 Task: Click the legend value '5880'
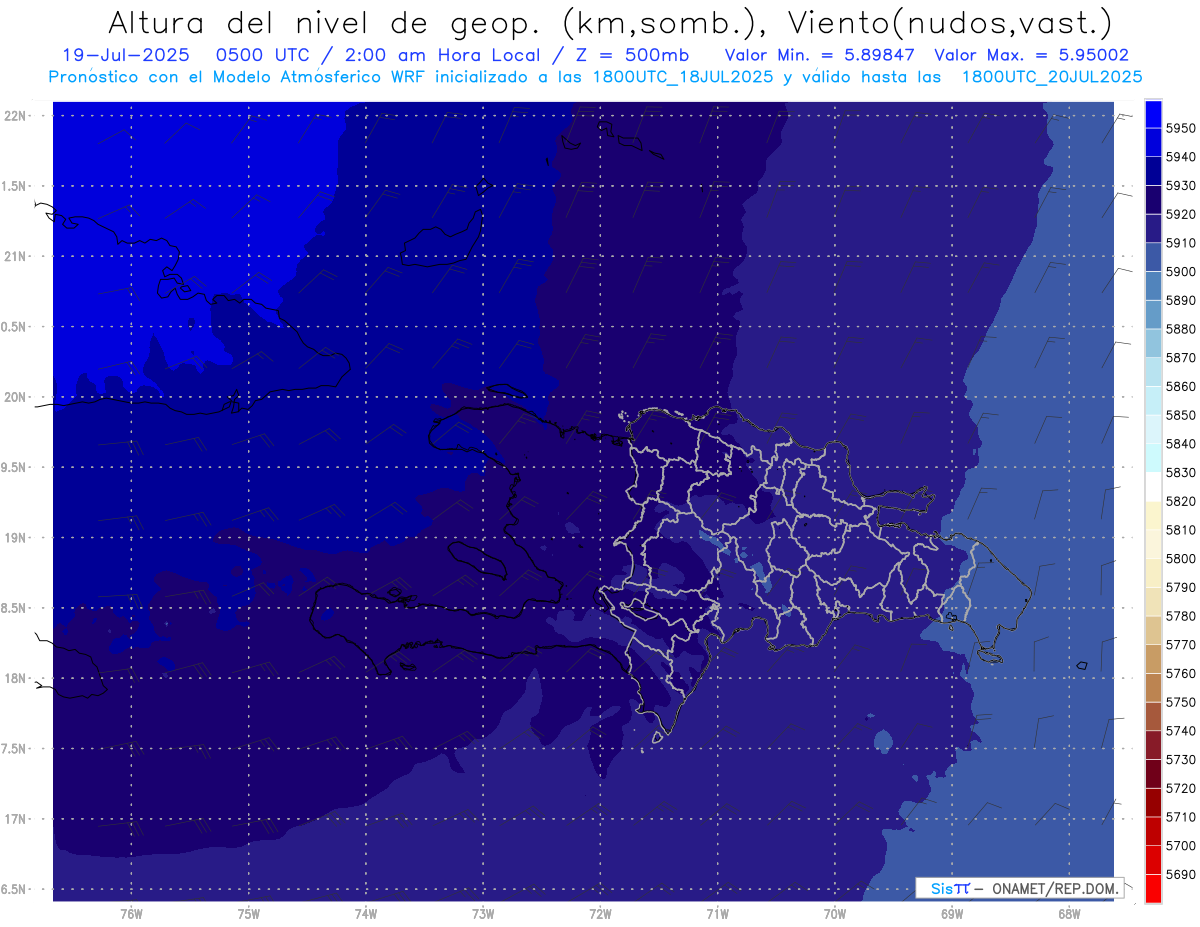click(1181, 329)
